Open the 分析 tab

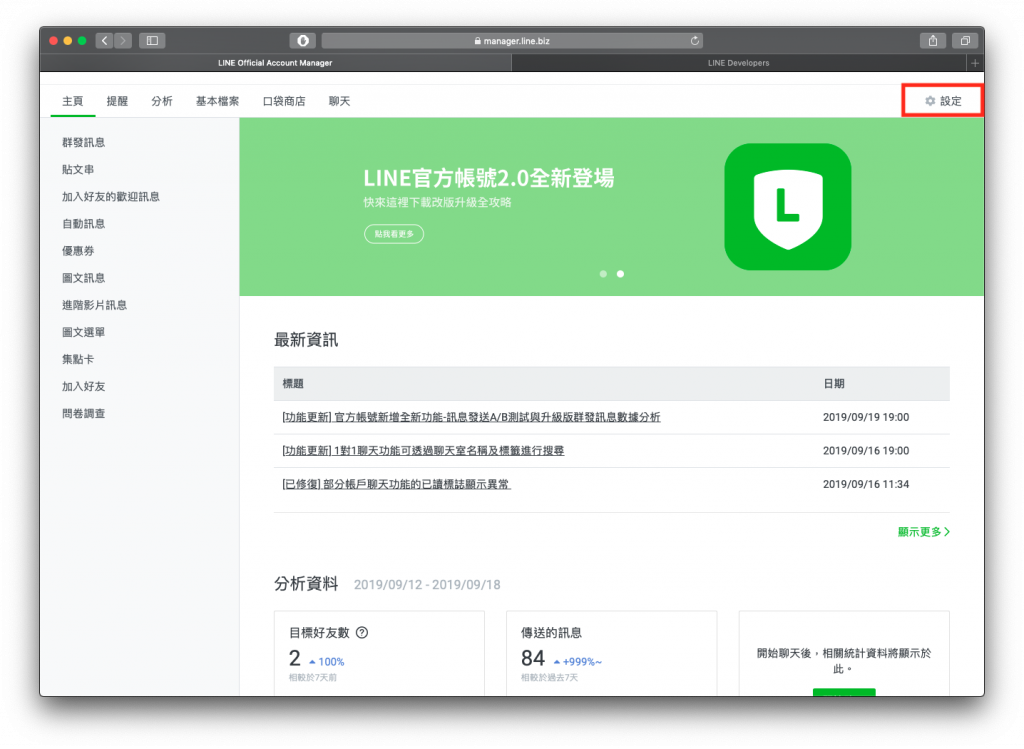point(162,101)
